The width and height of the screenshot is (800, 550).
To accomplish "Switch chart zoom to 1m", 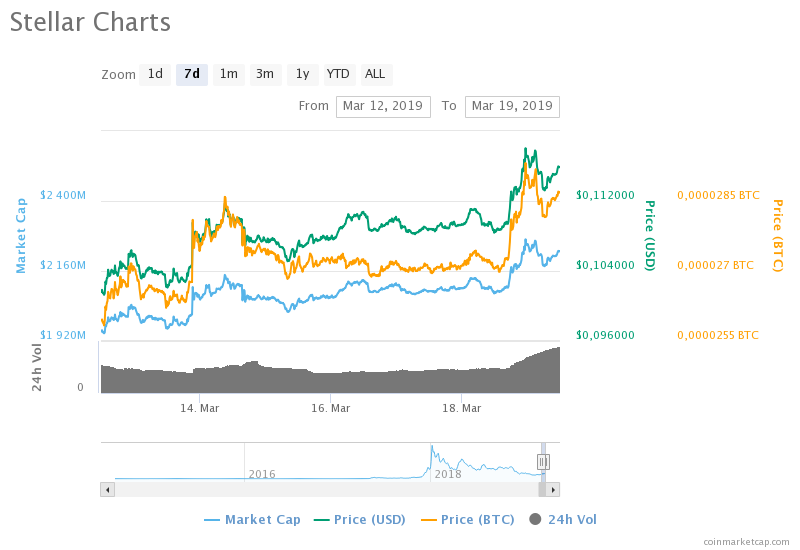I will click(x=229, y=74).
